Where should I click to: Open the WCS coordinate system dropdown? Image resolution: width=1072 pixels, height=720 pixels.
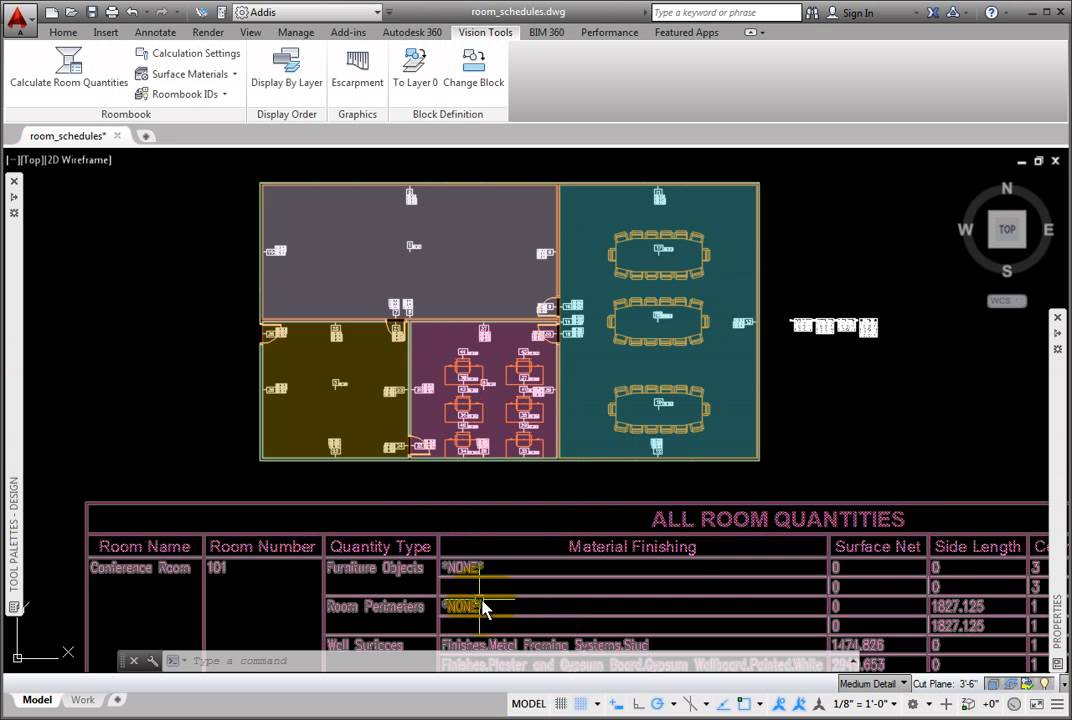pos(1007,301)
